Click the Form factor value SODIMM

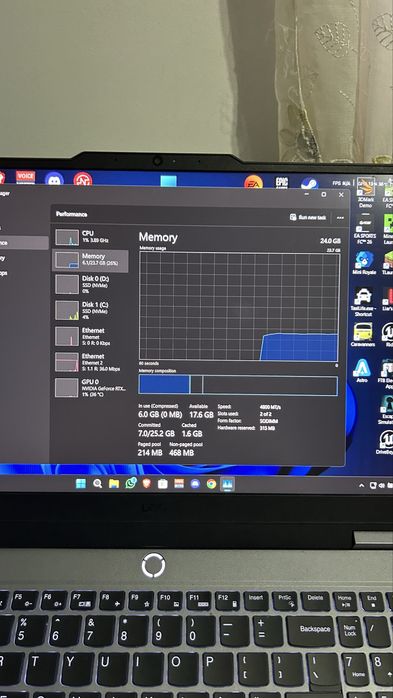pyautogui.click(x=268, y=421)
